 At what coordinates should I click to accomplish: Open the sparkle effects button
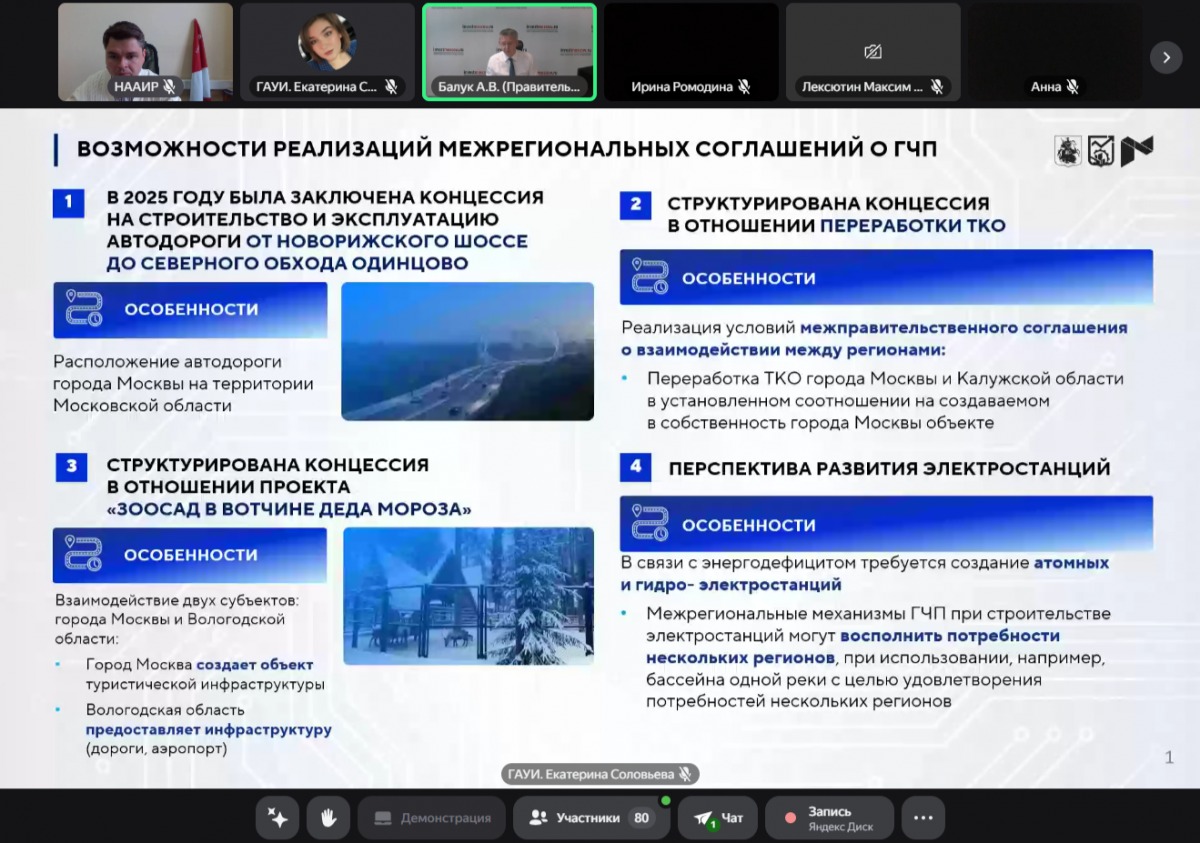pos(277,818)
